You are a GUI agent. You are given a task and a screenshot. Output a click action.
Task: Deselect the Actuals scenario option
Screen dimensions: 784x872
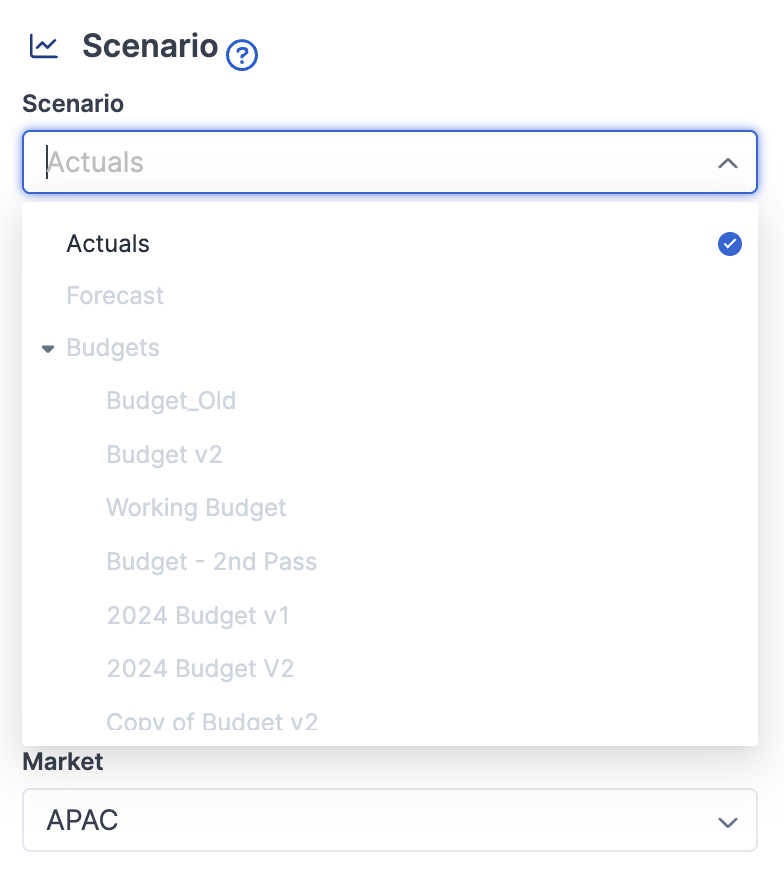(x=107, y=243)
